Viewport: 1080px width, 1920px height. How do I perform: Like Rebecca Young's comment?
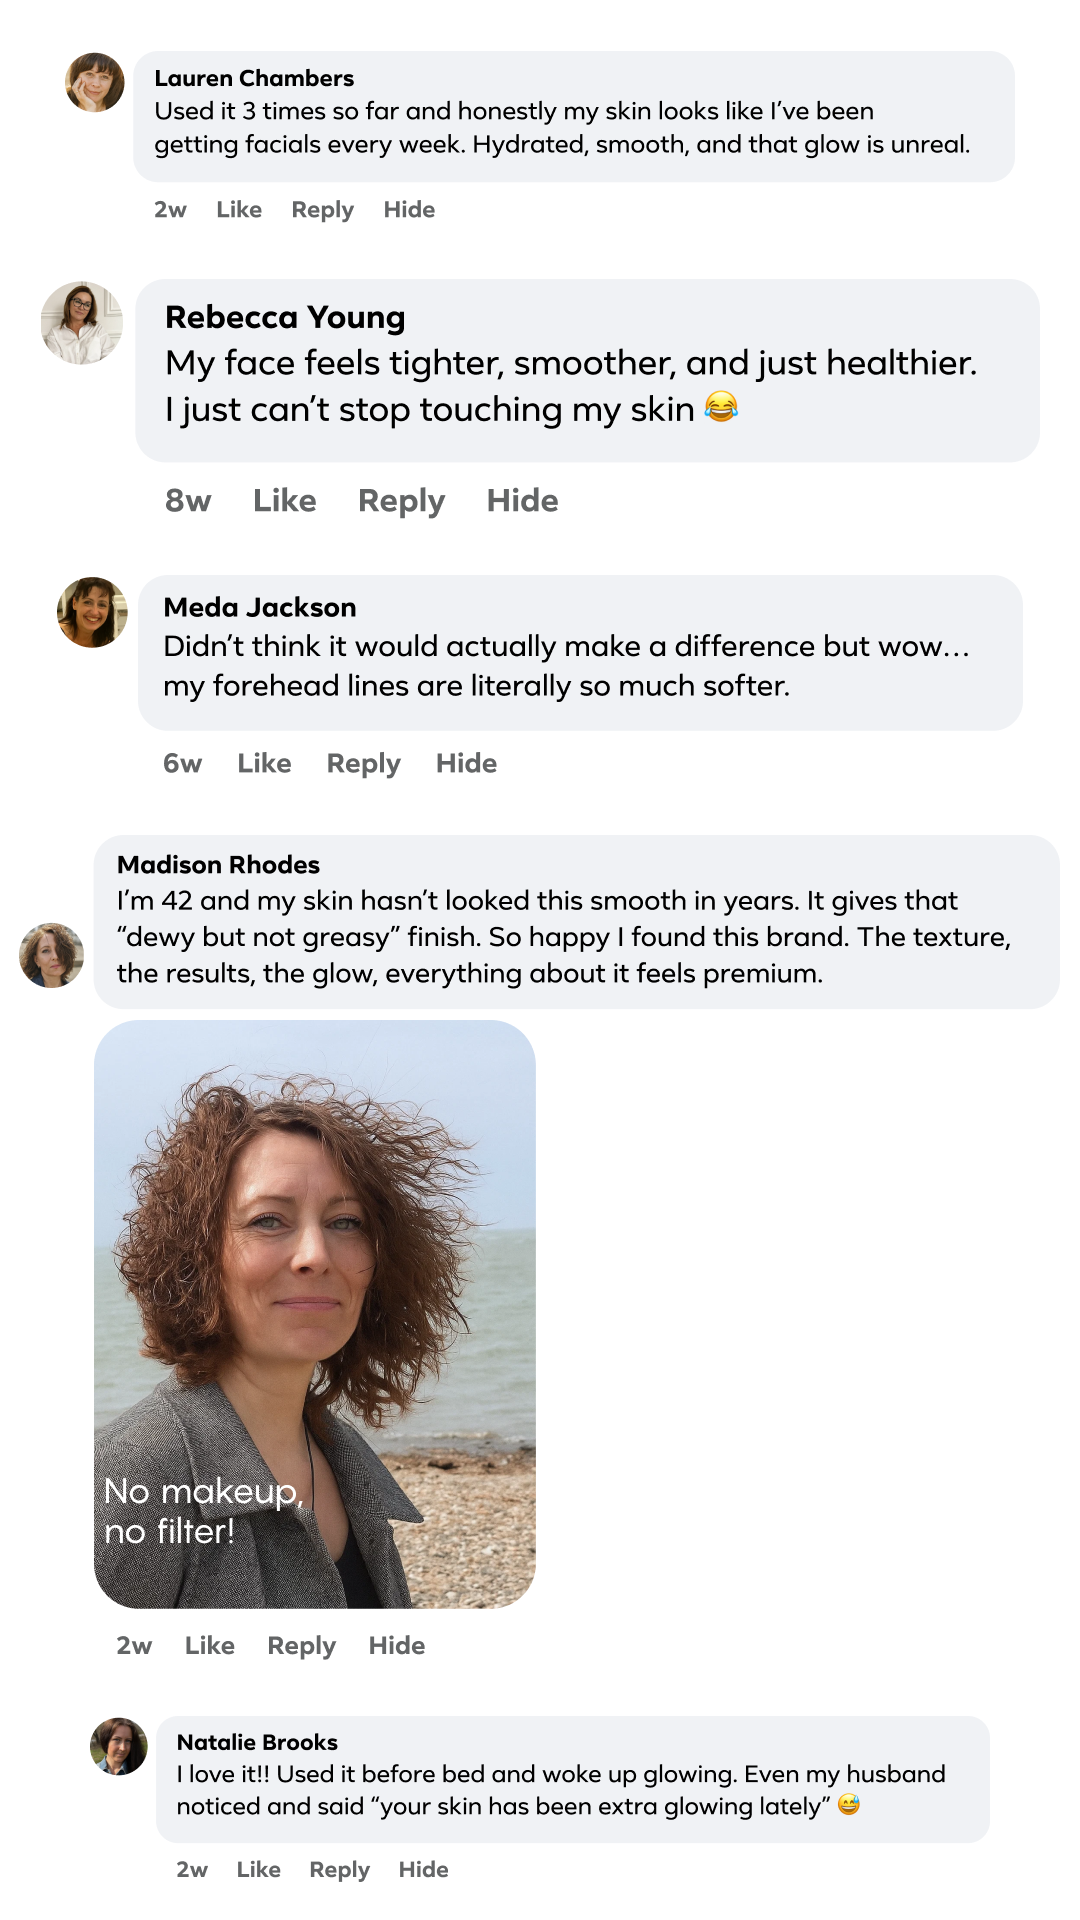click(284, 501)
